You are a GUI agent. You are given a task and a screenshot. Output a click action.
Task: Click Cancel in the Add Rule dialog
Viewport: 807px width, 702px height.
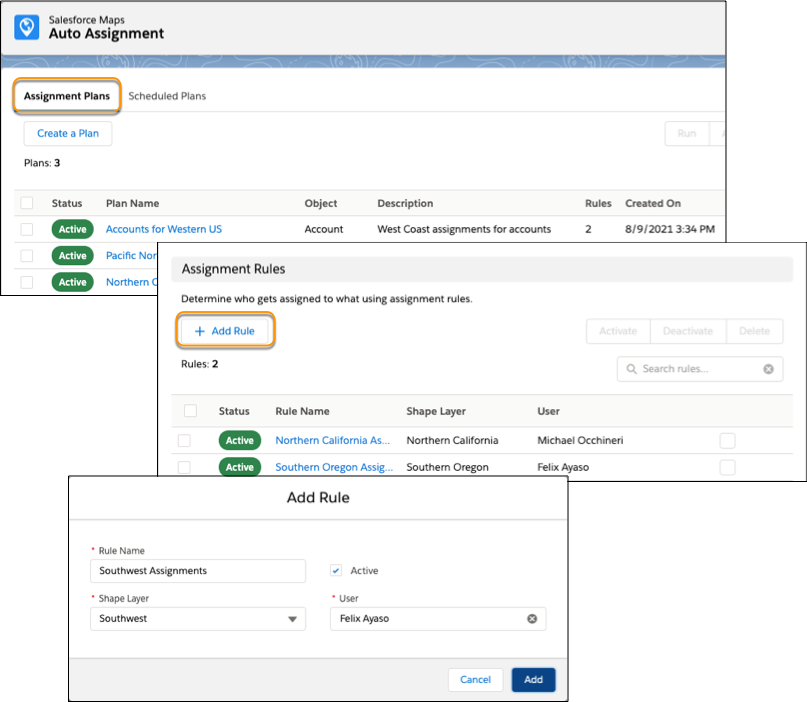tap(475, 679)
